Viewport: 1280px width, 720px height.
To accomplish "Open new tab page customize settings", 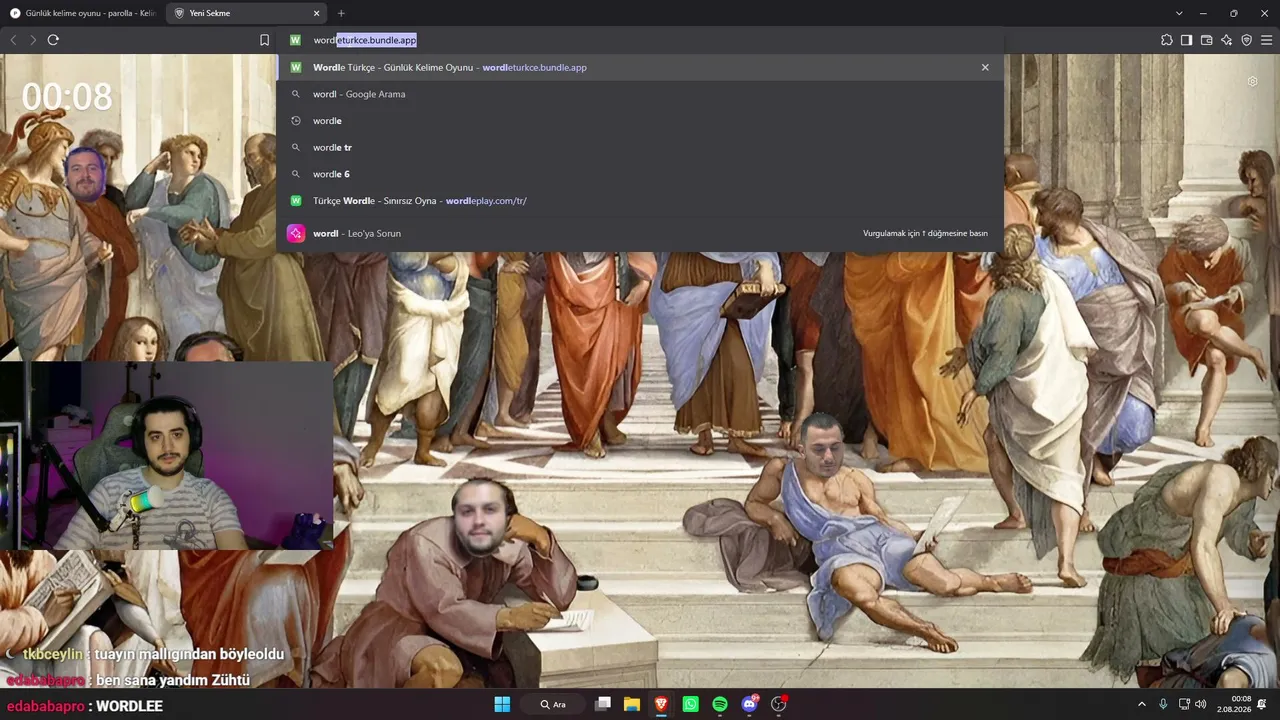I will pyautogui.click(x=1252, y=81).
